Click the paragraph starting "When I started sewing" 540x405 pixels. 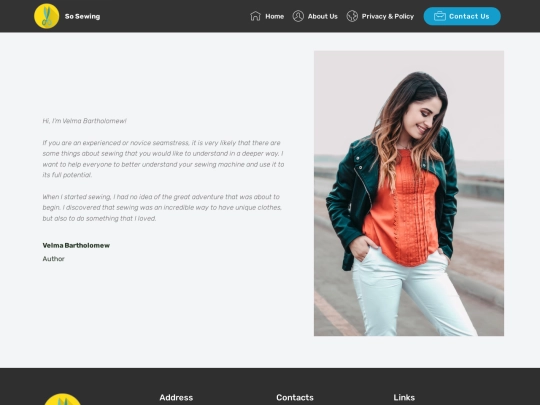(x=162, y=207)
